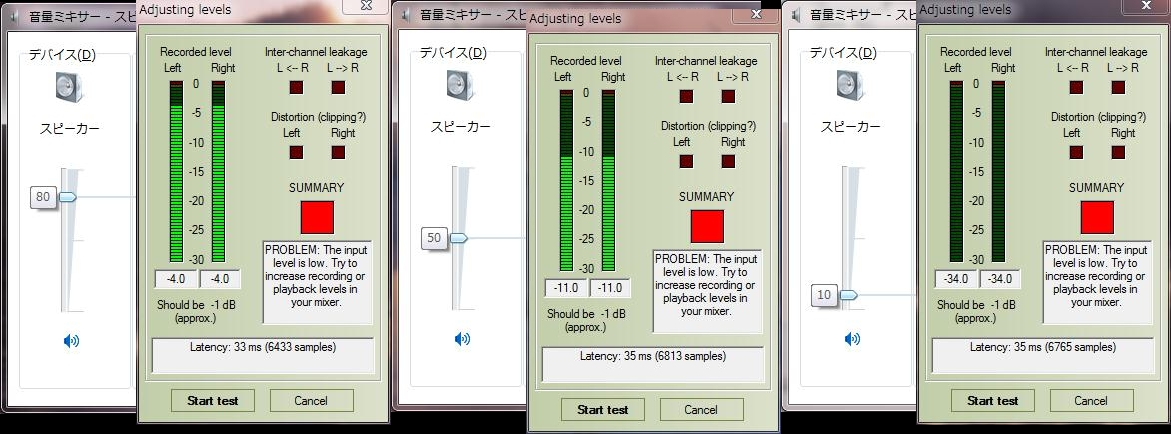Image resolution: width=1171 pixels, height=434 pixels.
Task: Click L<-R leakage indicator in 6765 samples window
Action: pos(1076,87)
